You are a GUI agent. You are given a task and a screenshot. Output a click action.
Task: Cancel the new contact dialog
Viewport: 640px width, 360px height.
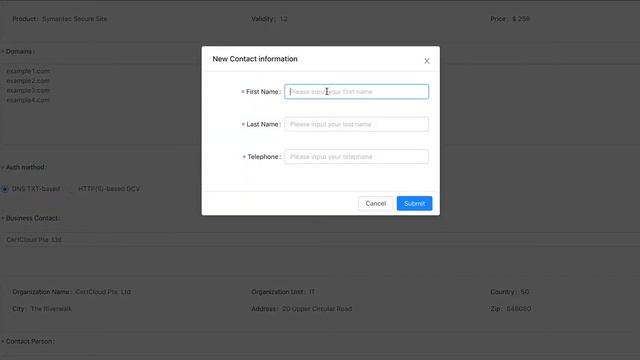click(x=376, y=203)
